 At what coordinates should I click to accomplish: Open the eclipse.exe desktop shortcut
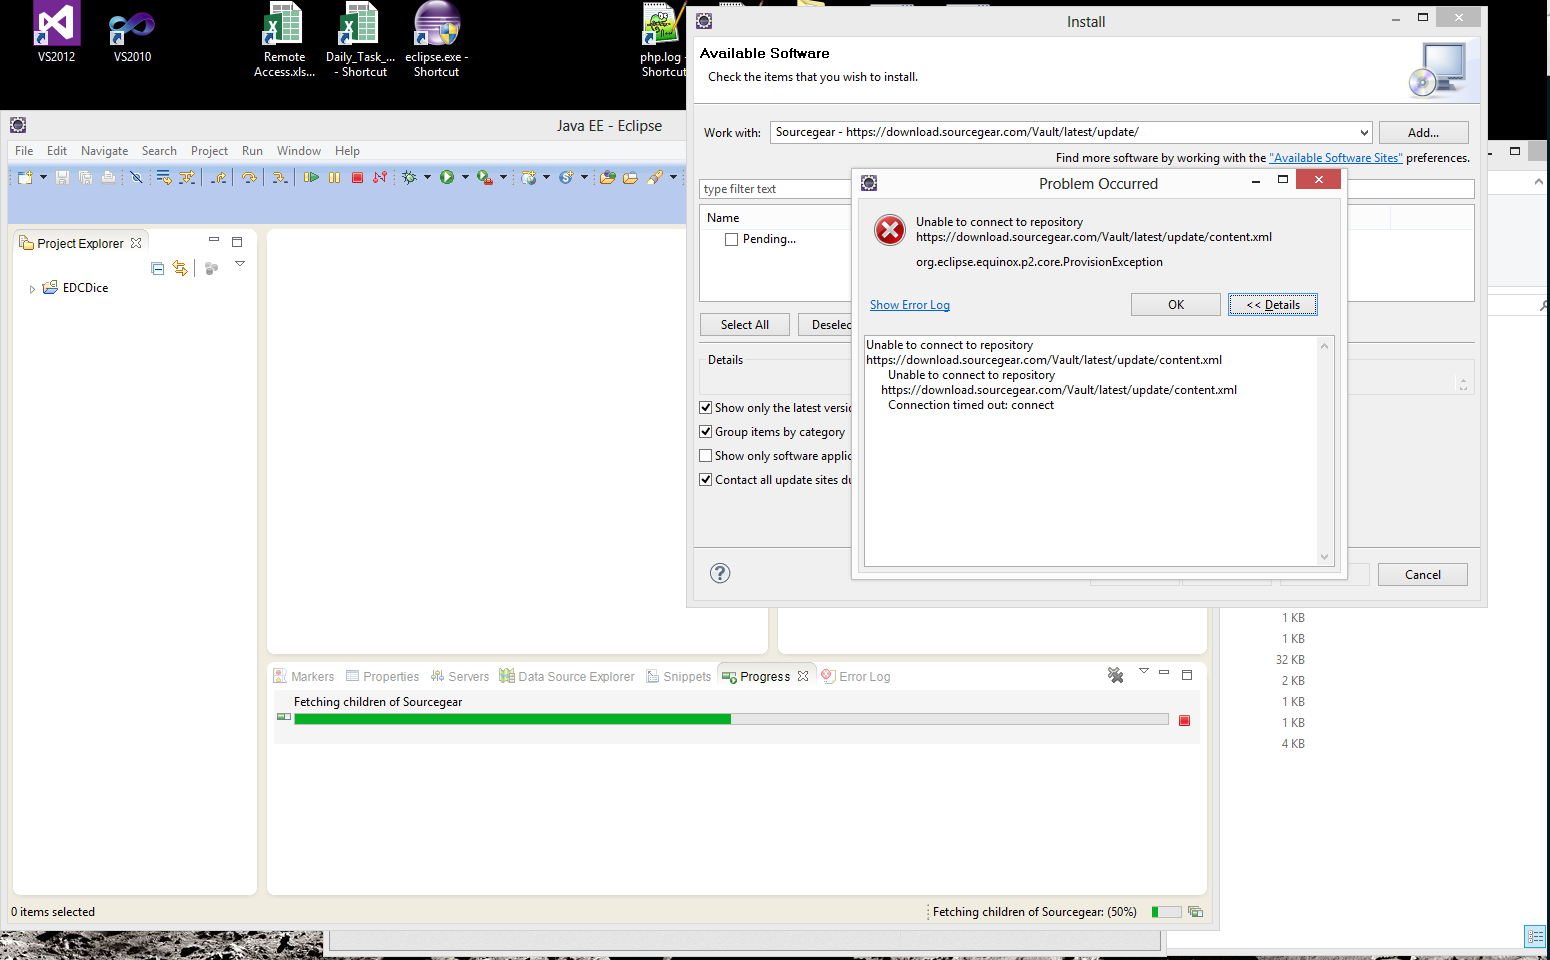[437, 40]
